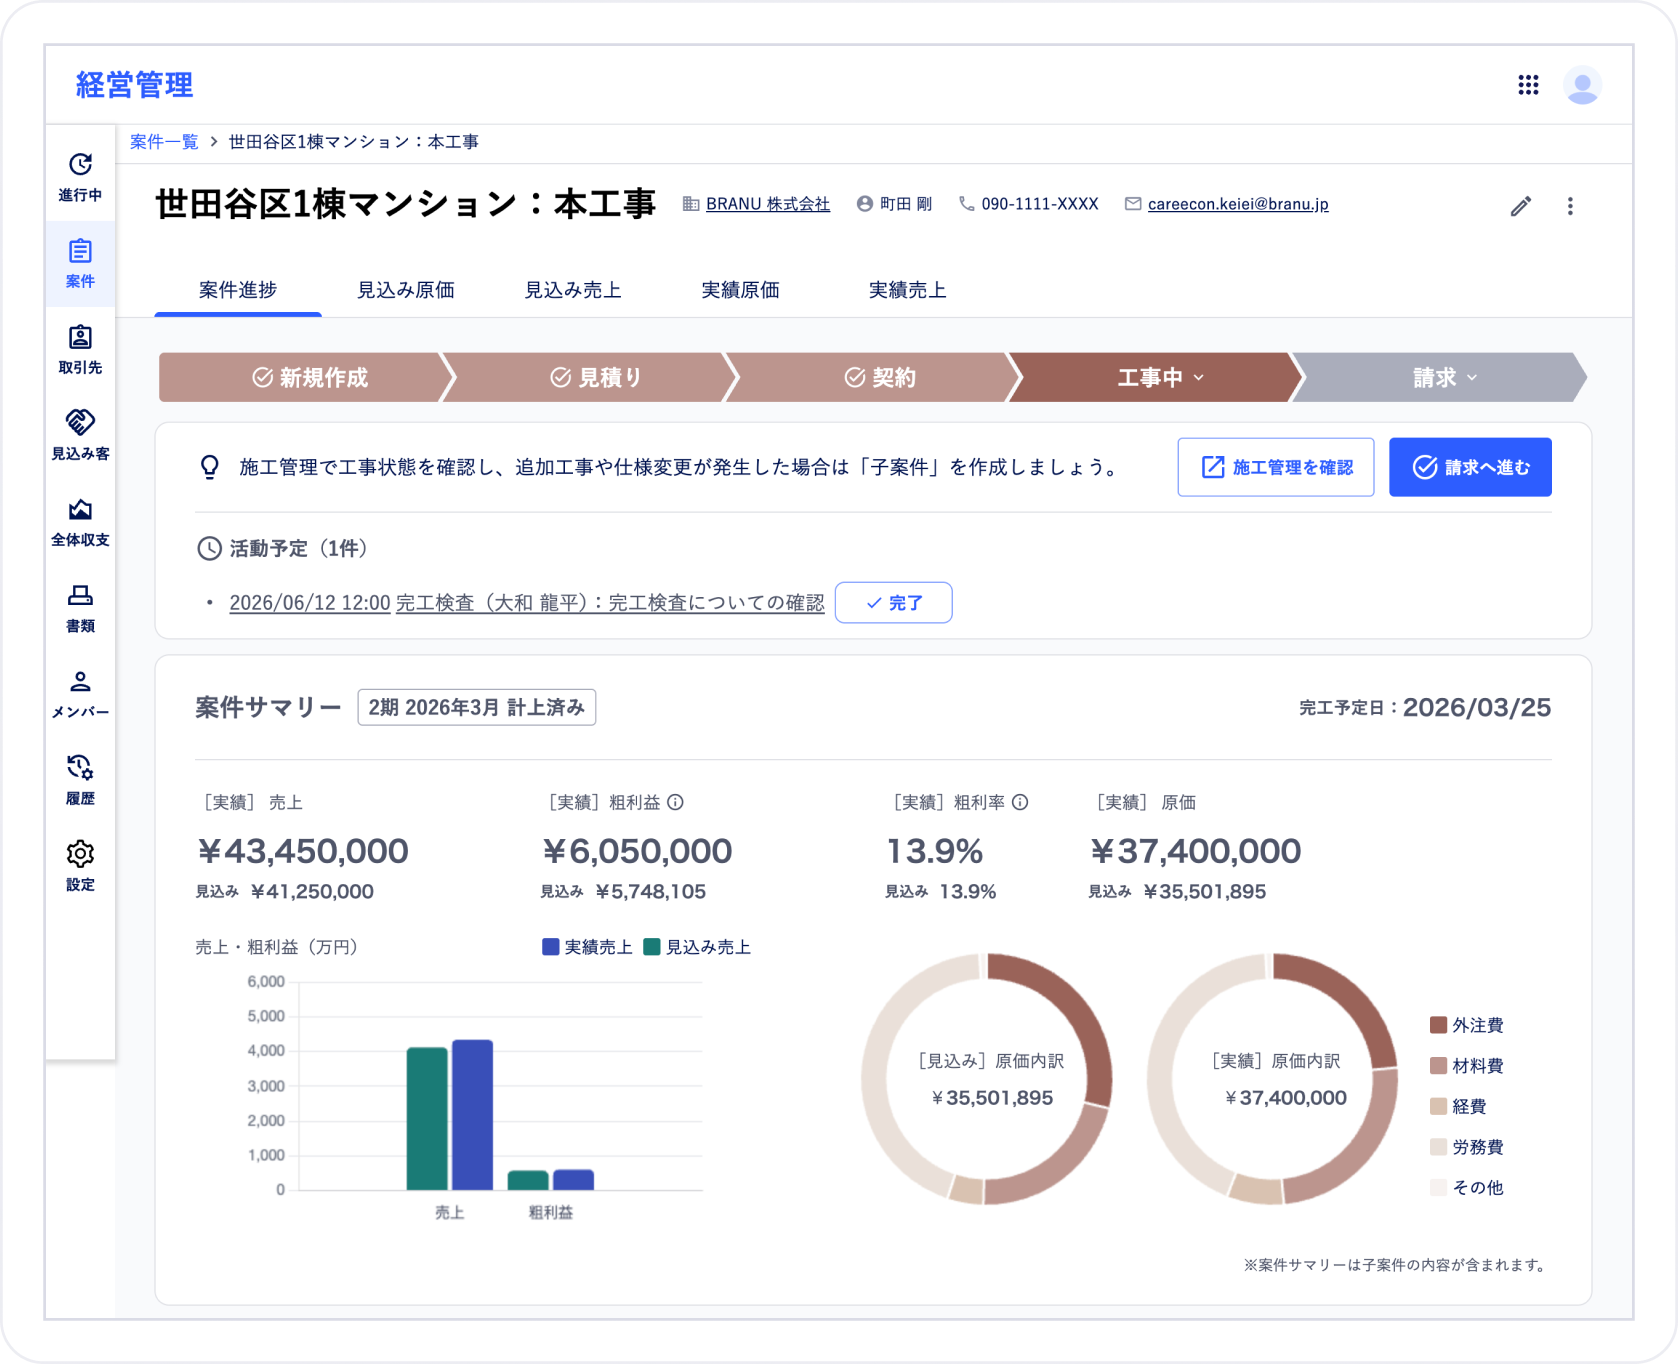1678x1364 pixels.
Task: Click the ［見込み］原価内訳 donut chart
Action: tap(987, 1079)
